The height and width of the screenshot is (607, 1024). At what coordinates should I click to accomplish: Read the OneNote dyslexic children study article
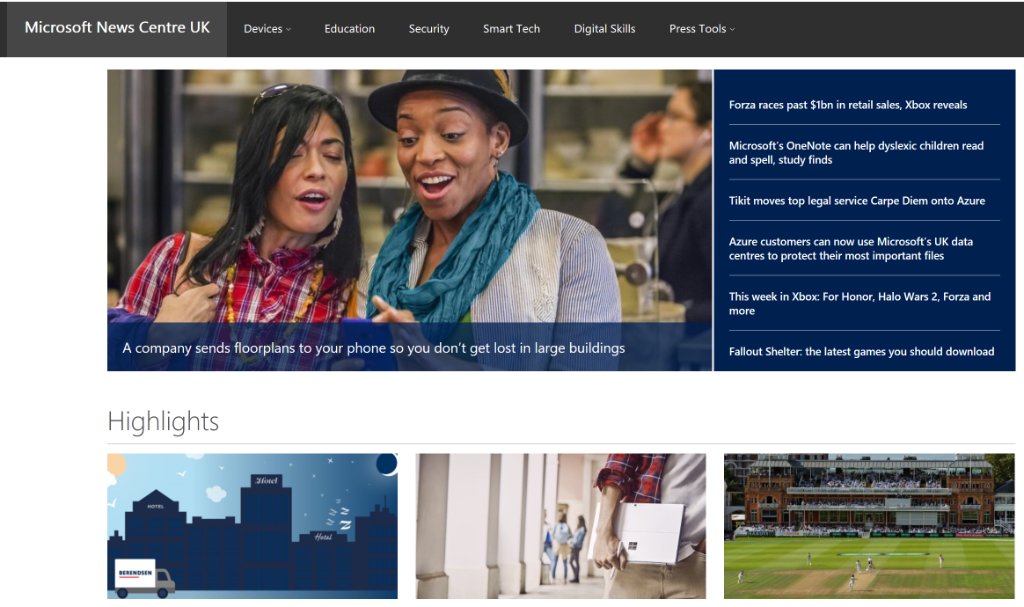(856, 152)
